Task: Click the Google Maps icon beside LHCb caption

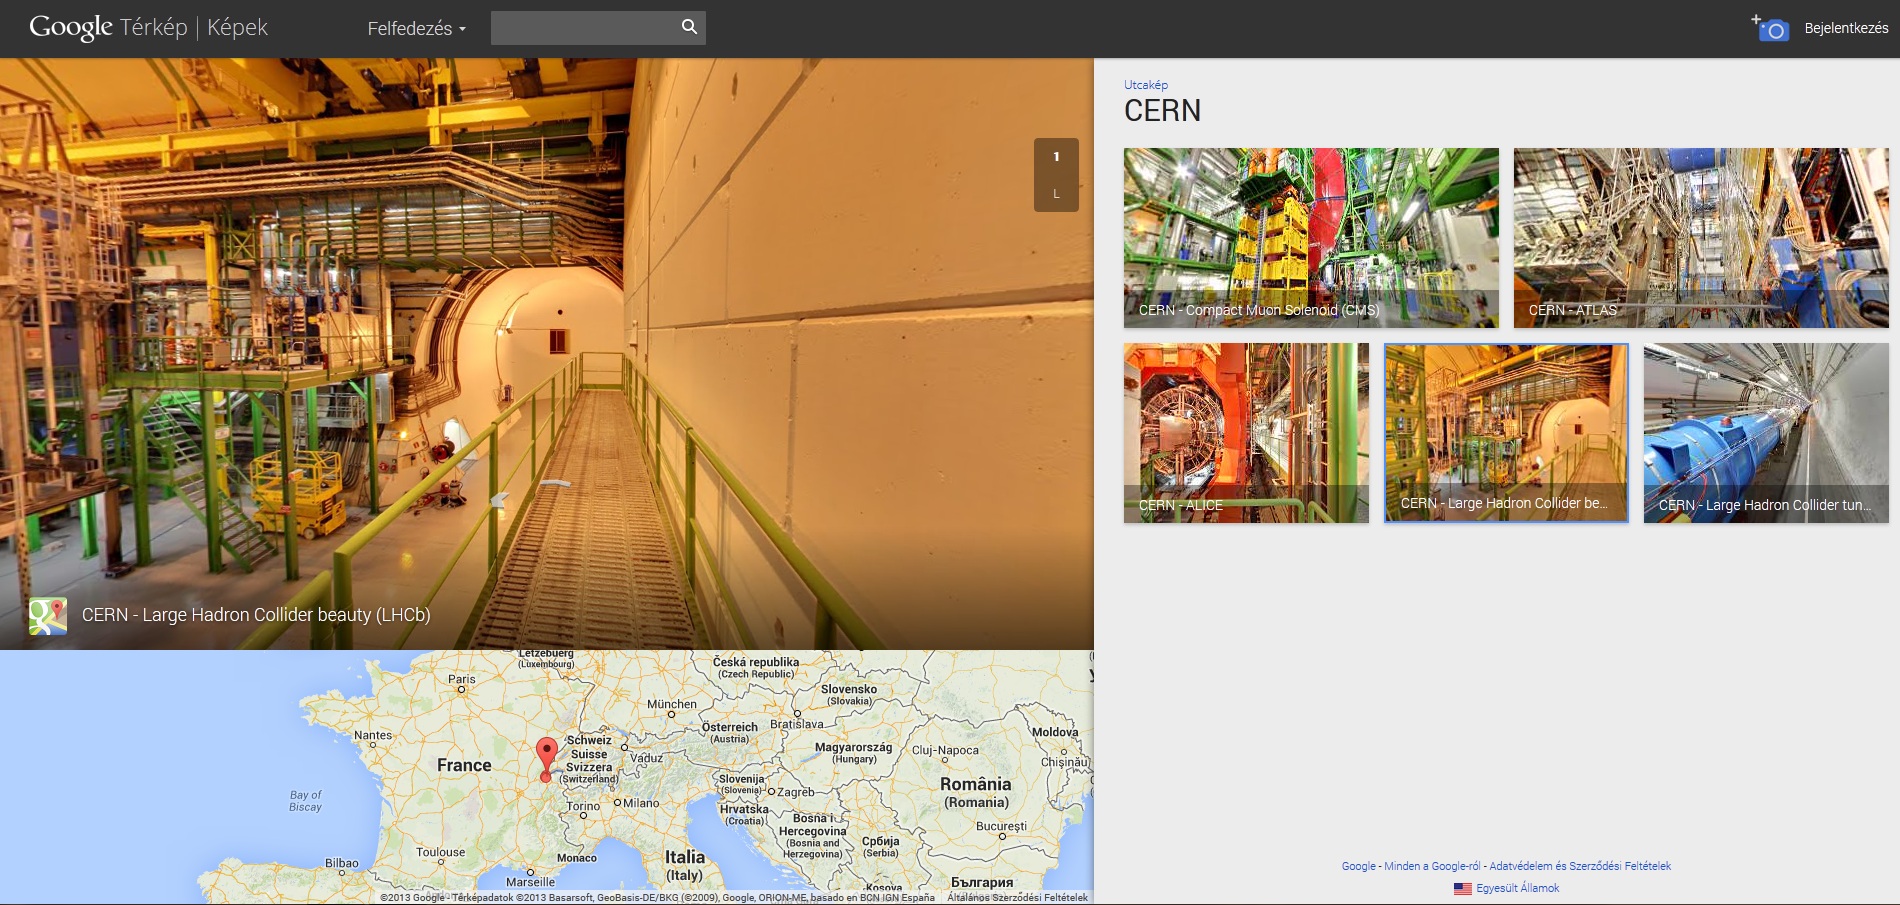Action: point(48,616)
